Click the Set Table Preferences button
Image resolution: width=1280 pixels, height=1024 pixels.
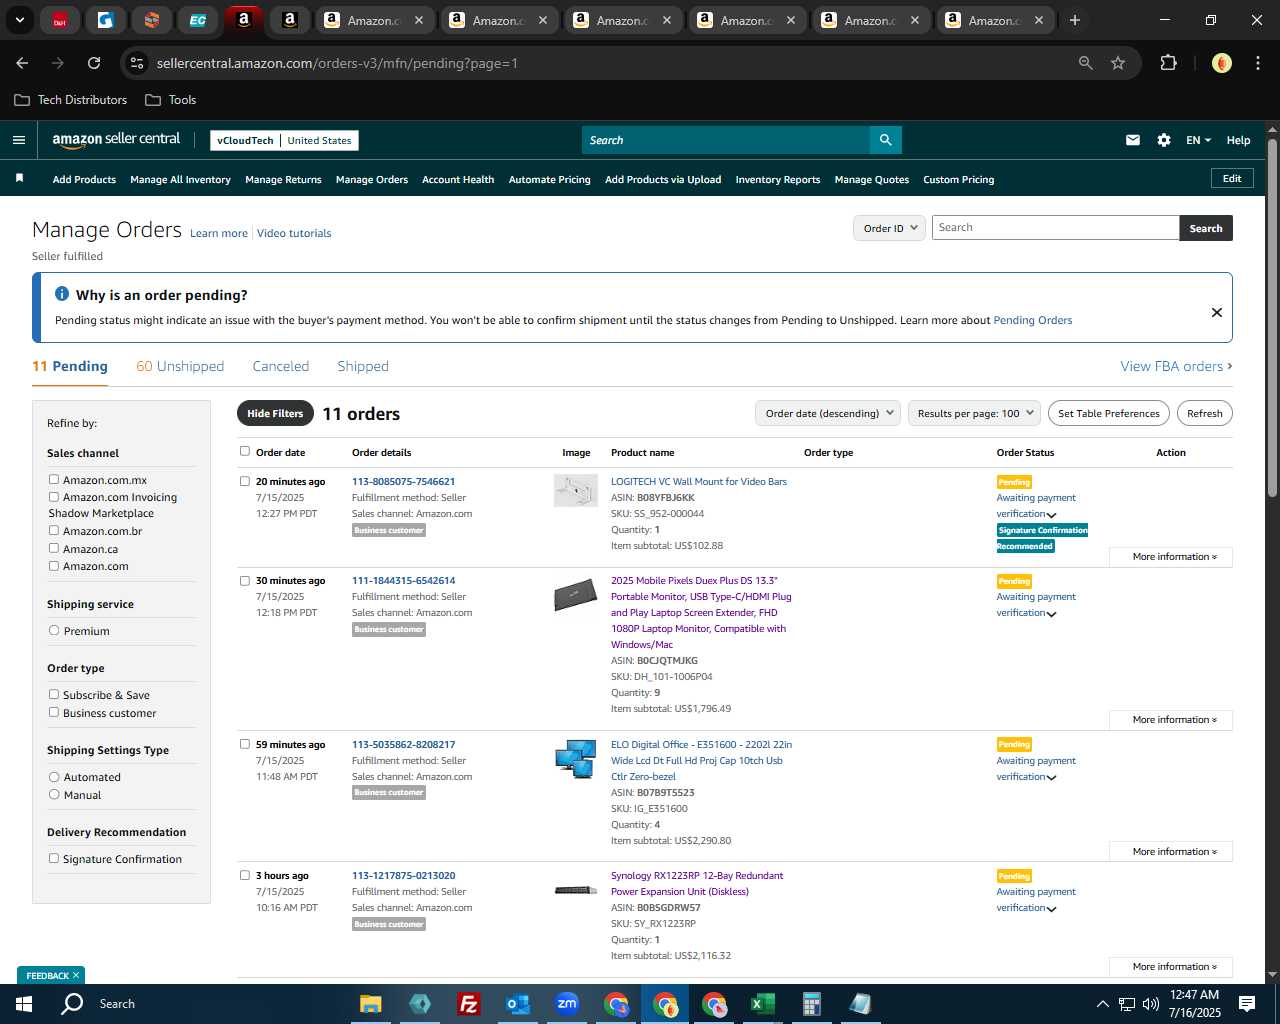pos(1109,413)
